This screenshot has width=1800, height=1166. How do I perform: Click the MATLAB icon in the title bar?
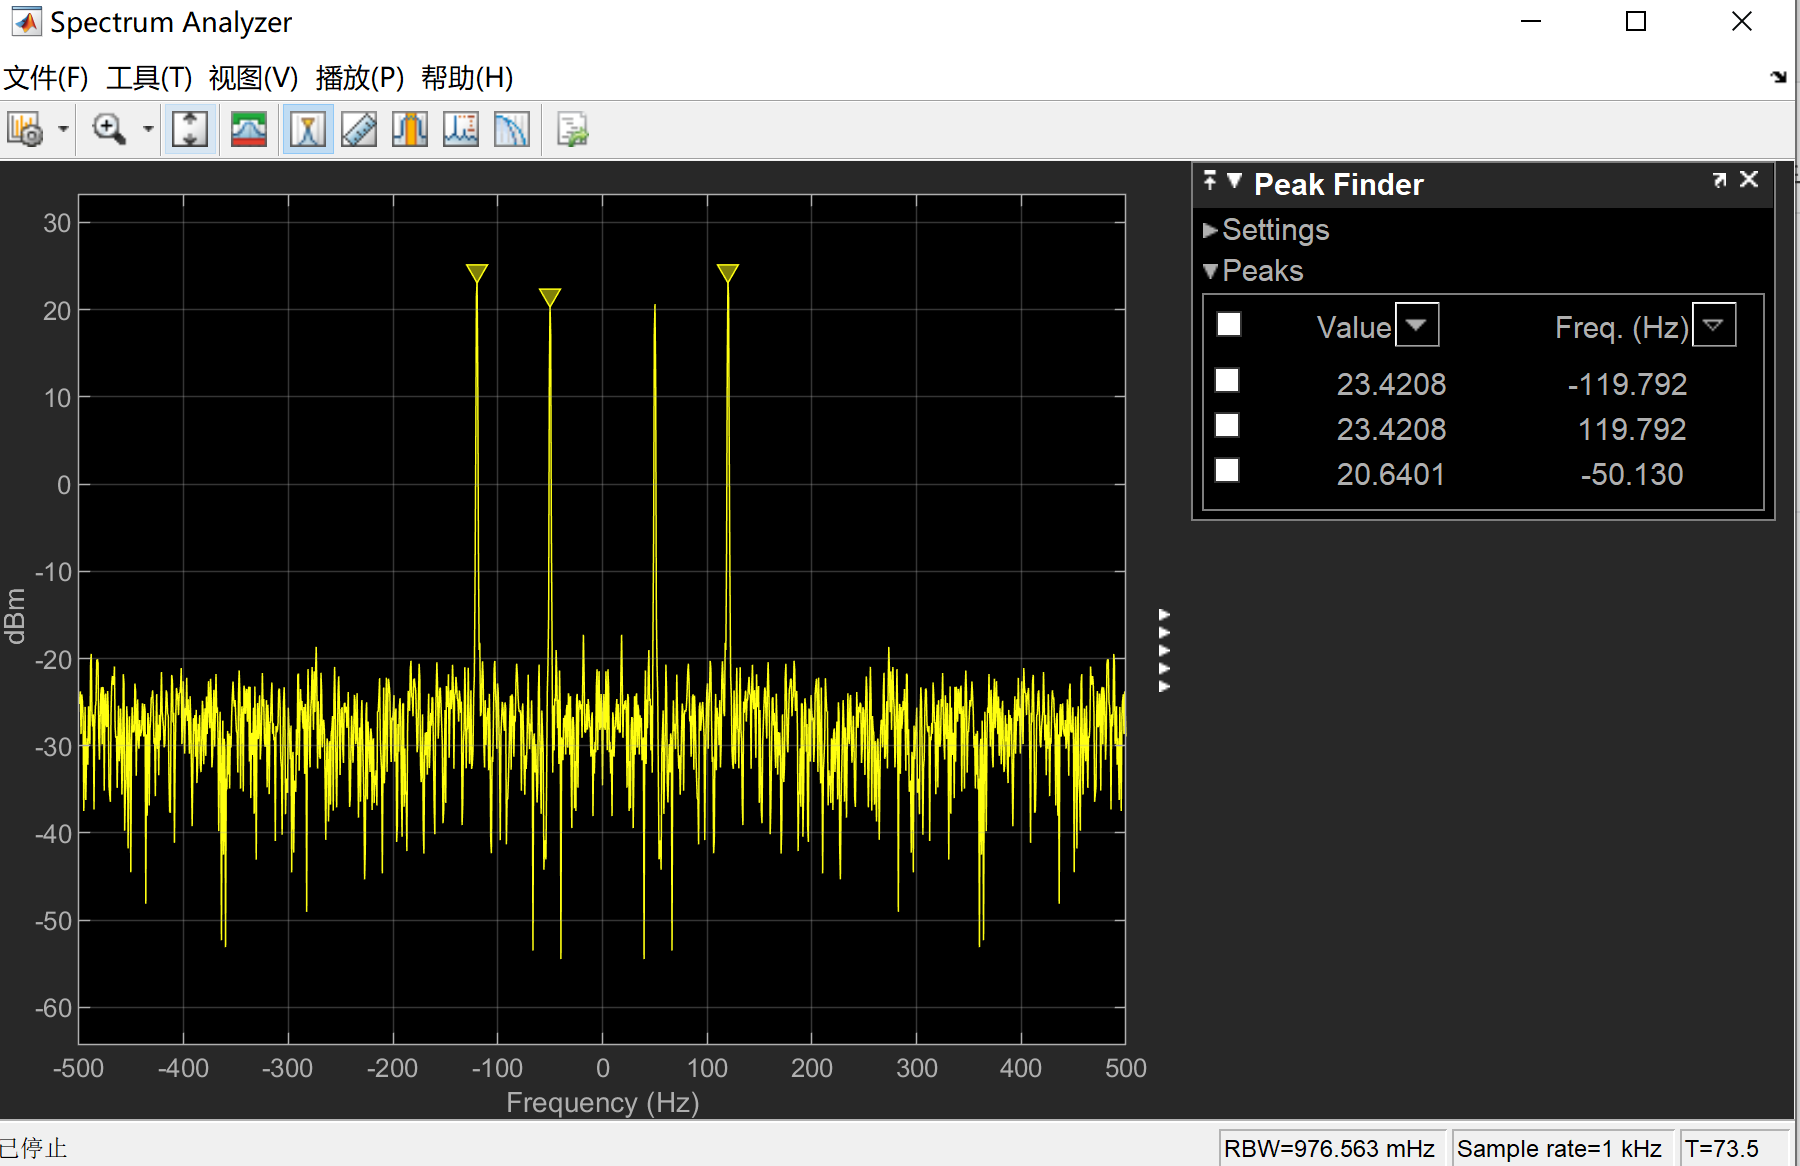coord(26,21)
